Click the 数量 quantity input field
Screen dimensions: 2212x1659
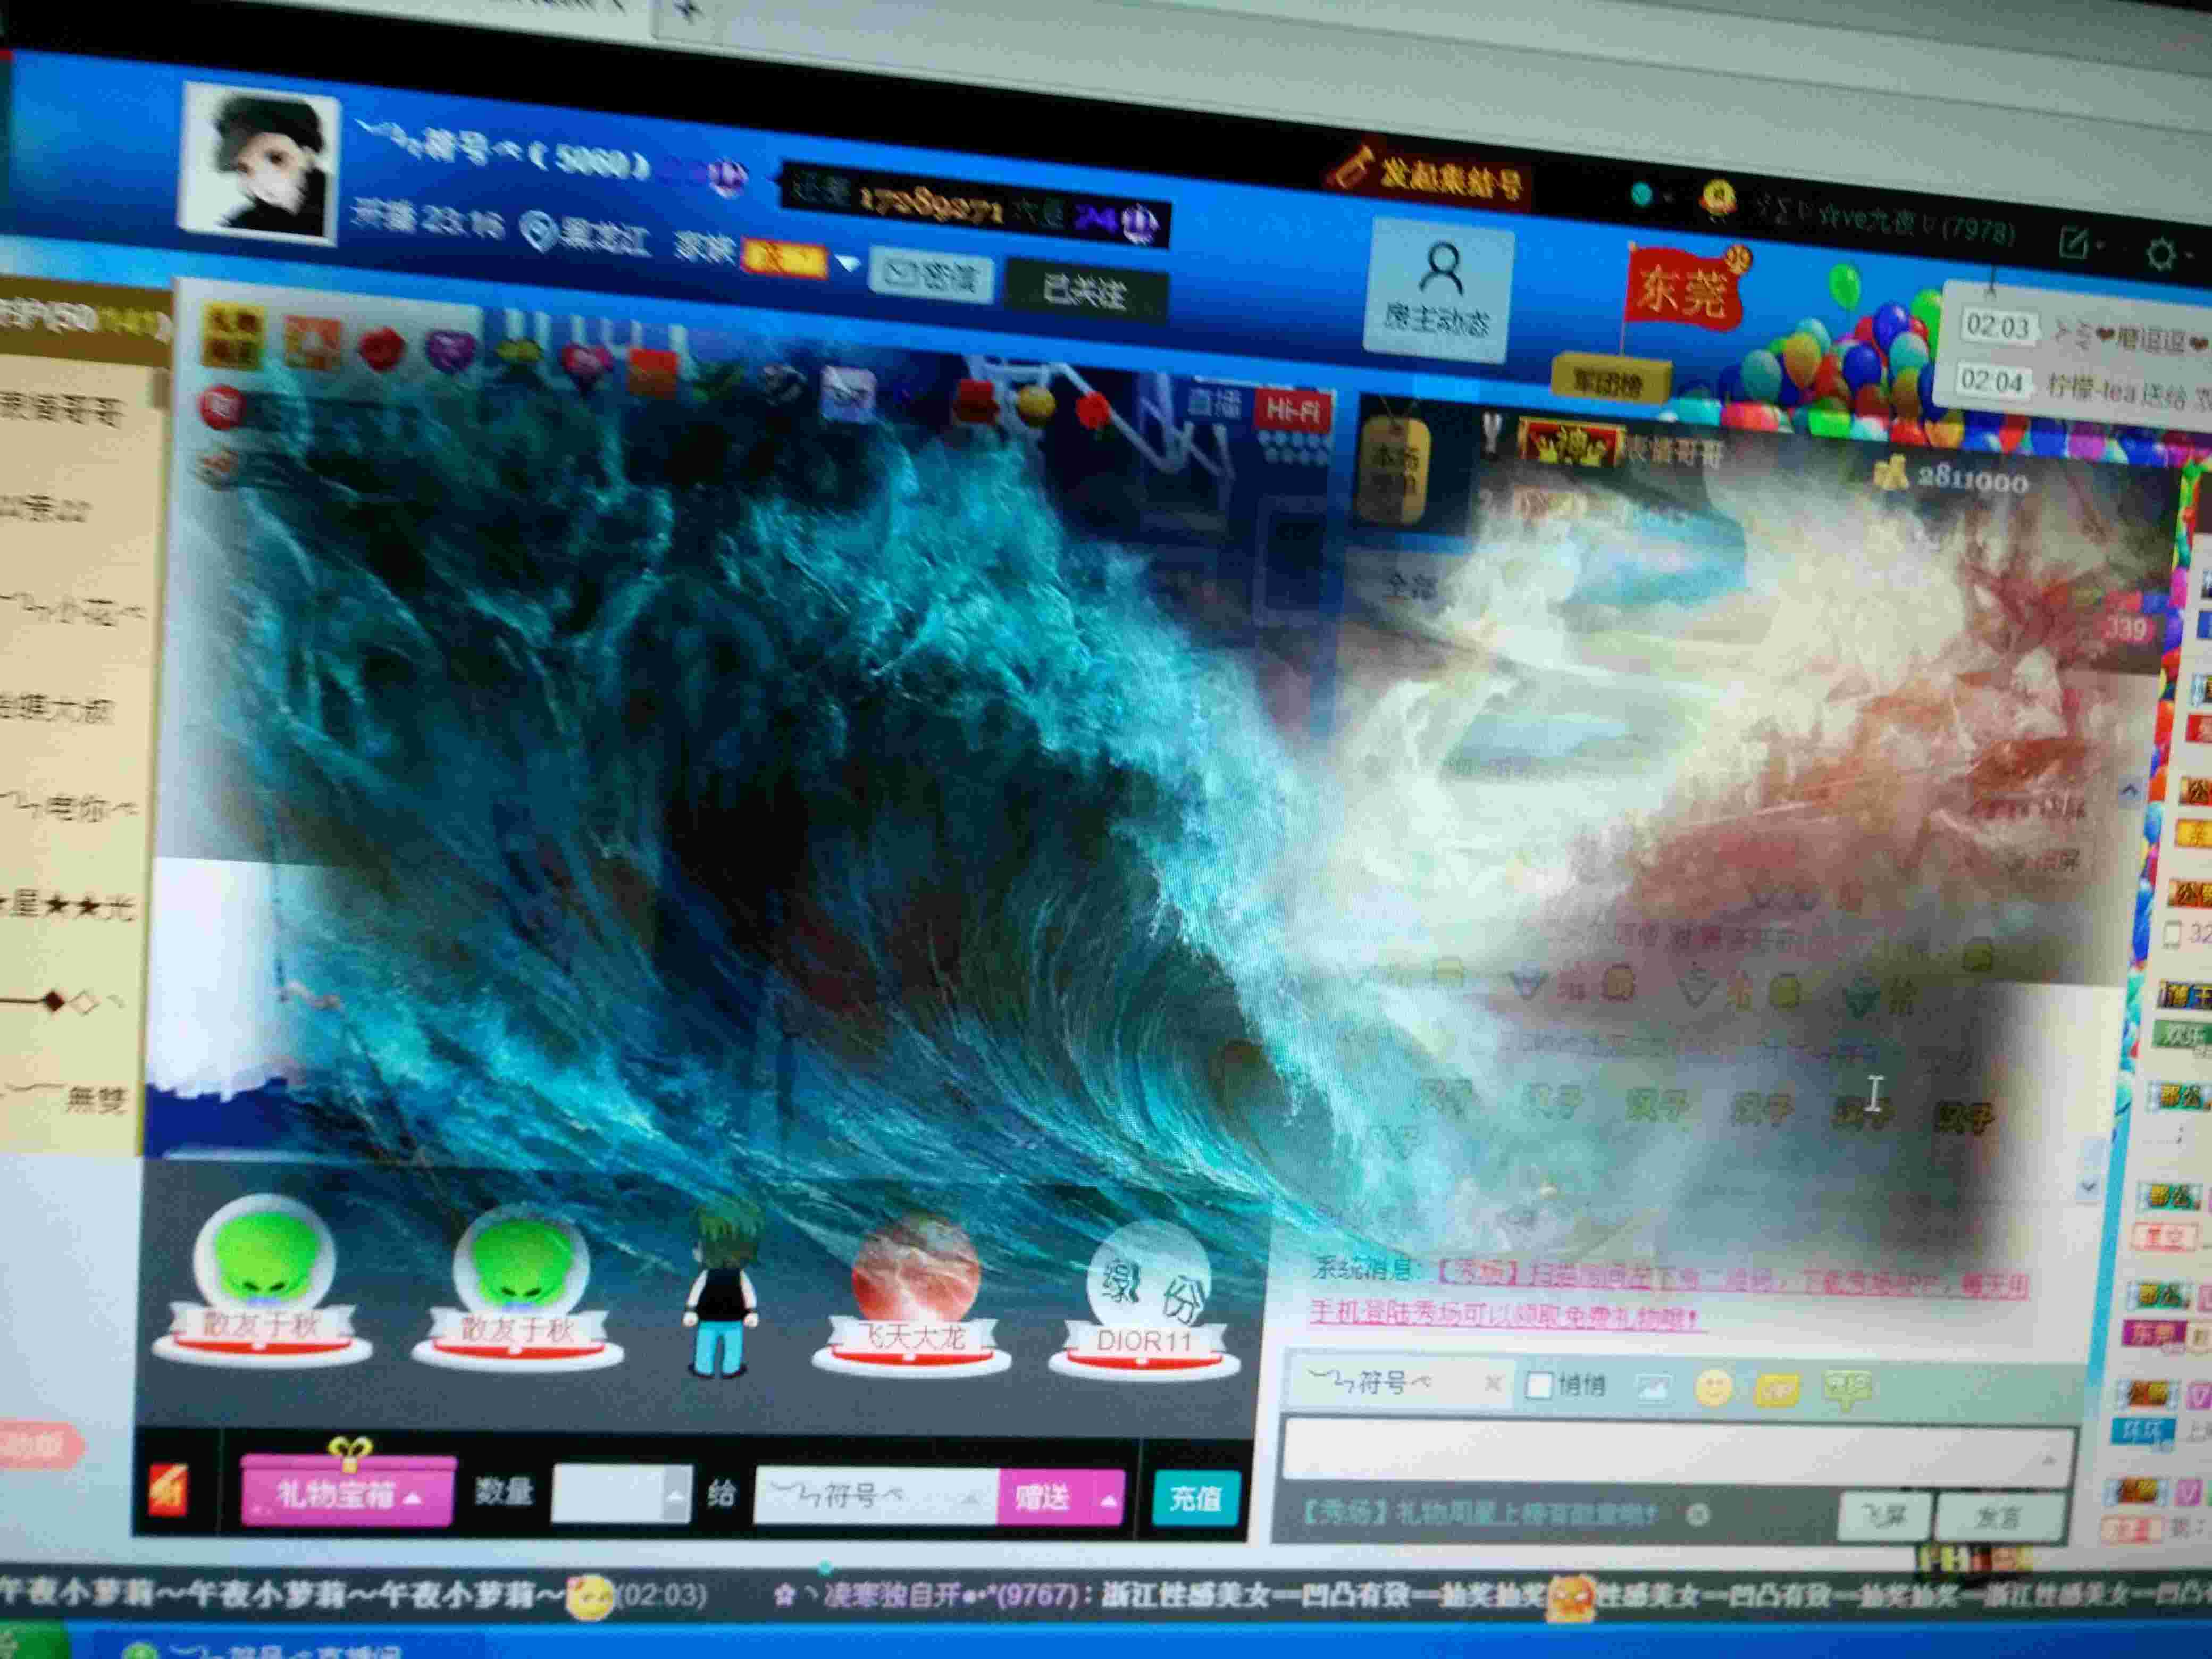[x=608, y=1495]
